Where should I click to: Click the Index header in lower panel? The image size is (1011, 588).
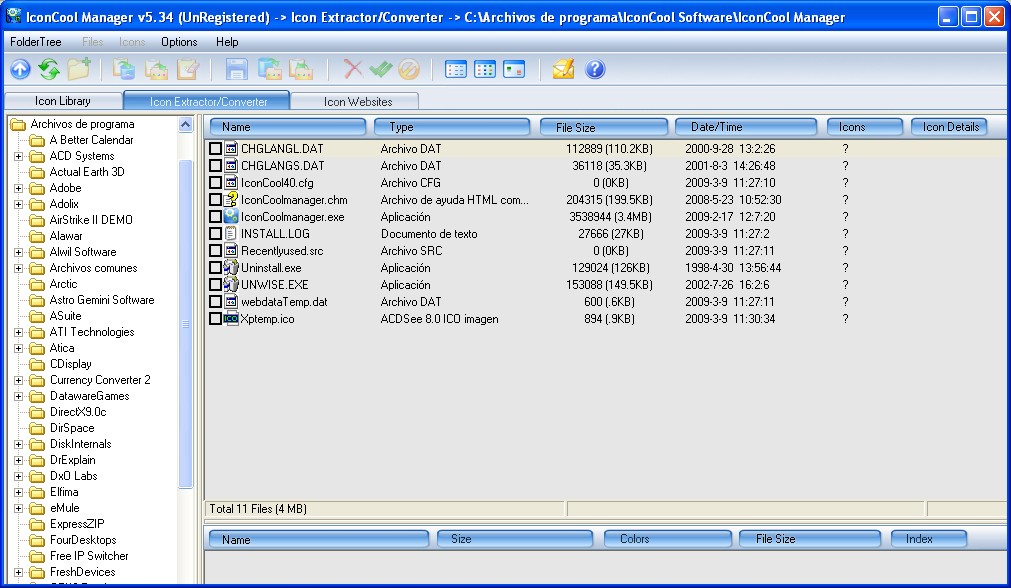928,539
